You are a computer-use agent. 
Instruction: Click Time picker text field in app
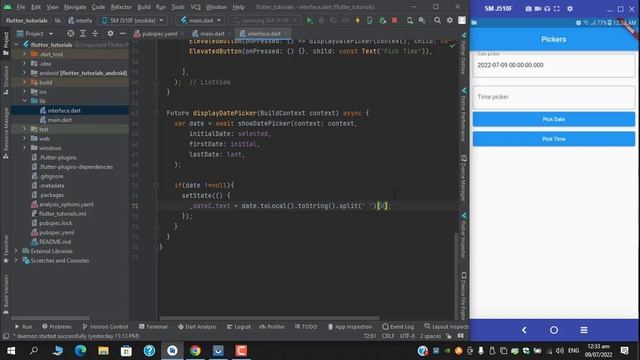pyautogui.click(x=554, y=97)
